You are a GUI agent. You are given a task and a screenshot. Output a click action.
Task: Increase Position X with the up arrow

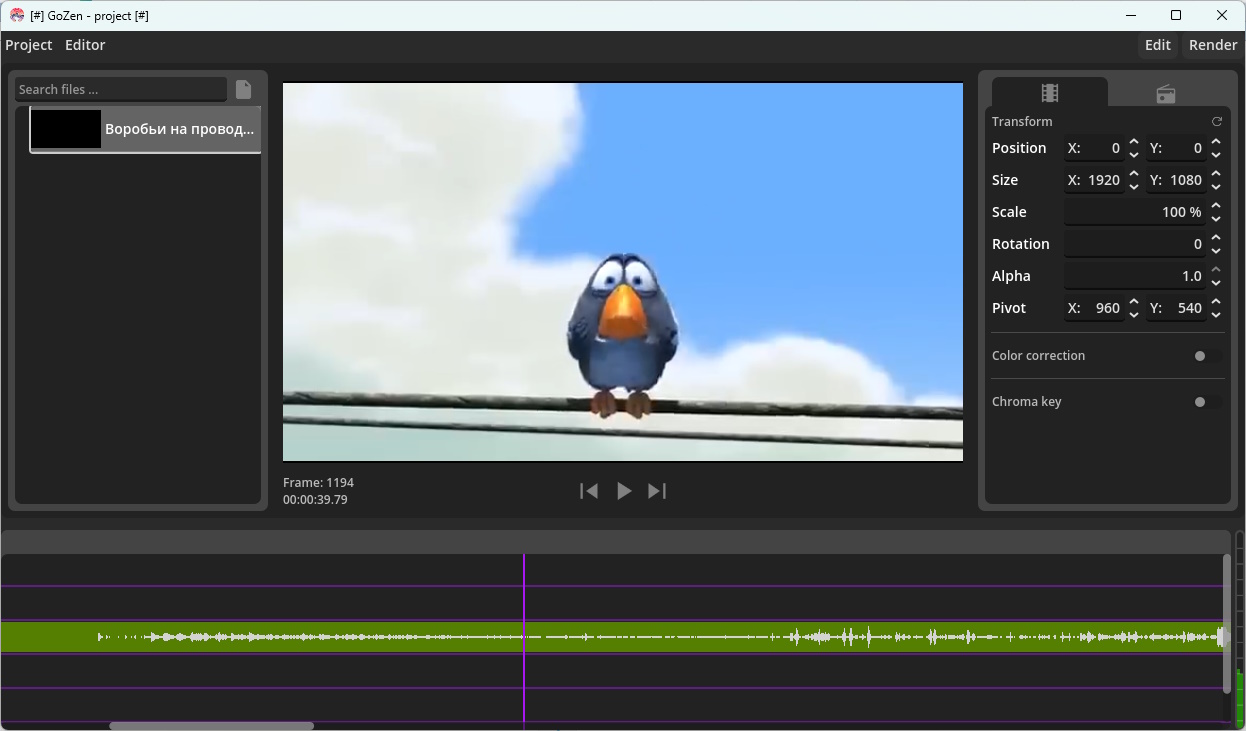[1134, 142]
